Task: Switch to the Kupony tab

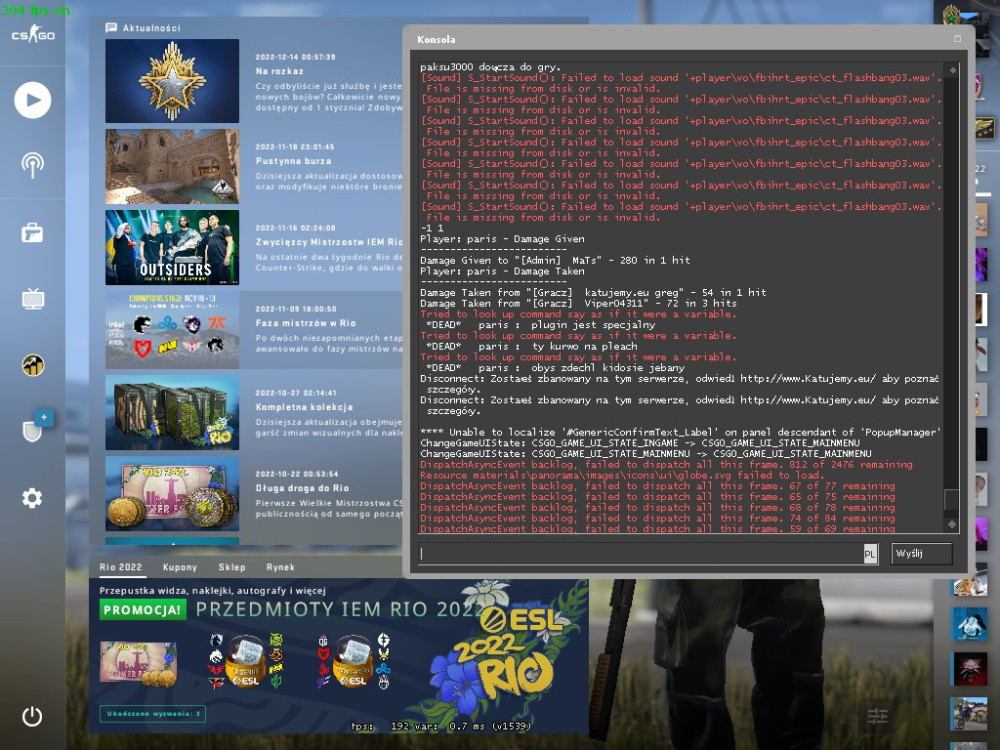Action: tap(180, 567)
